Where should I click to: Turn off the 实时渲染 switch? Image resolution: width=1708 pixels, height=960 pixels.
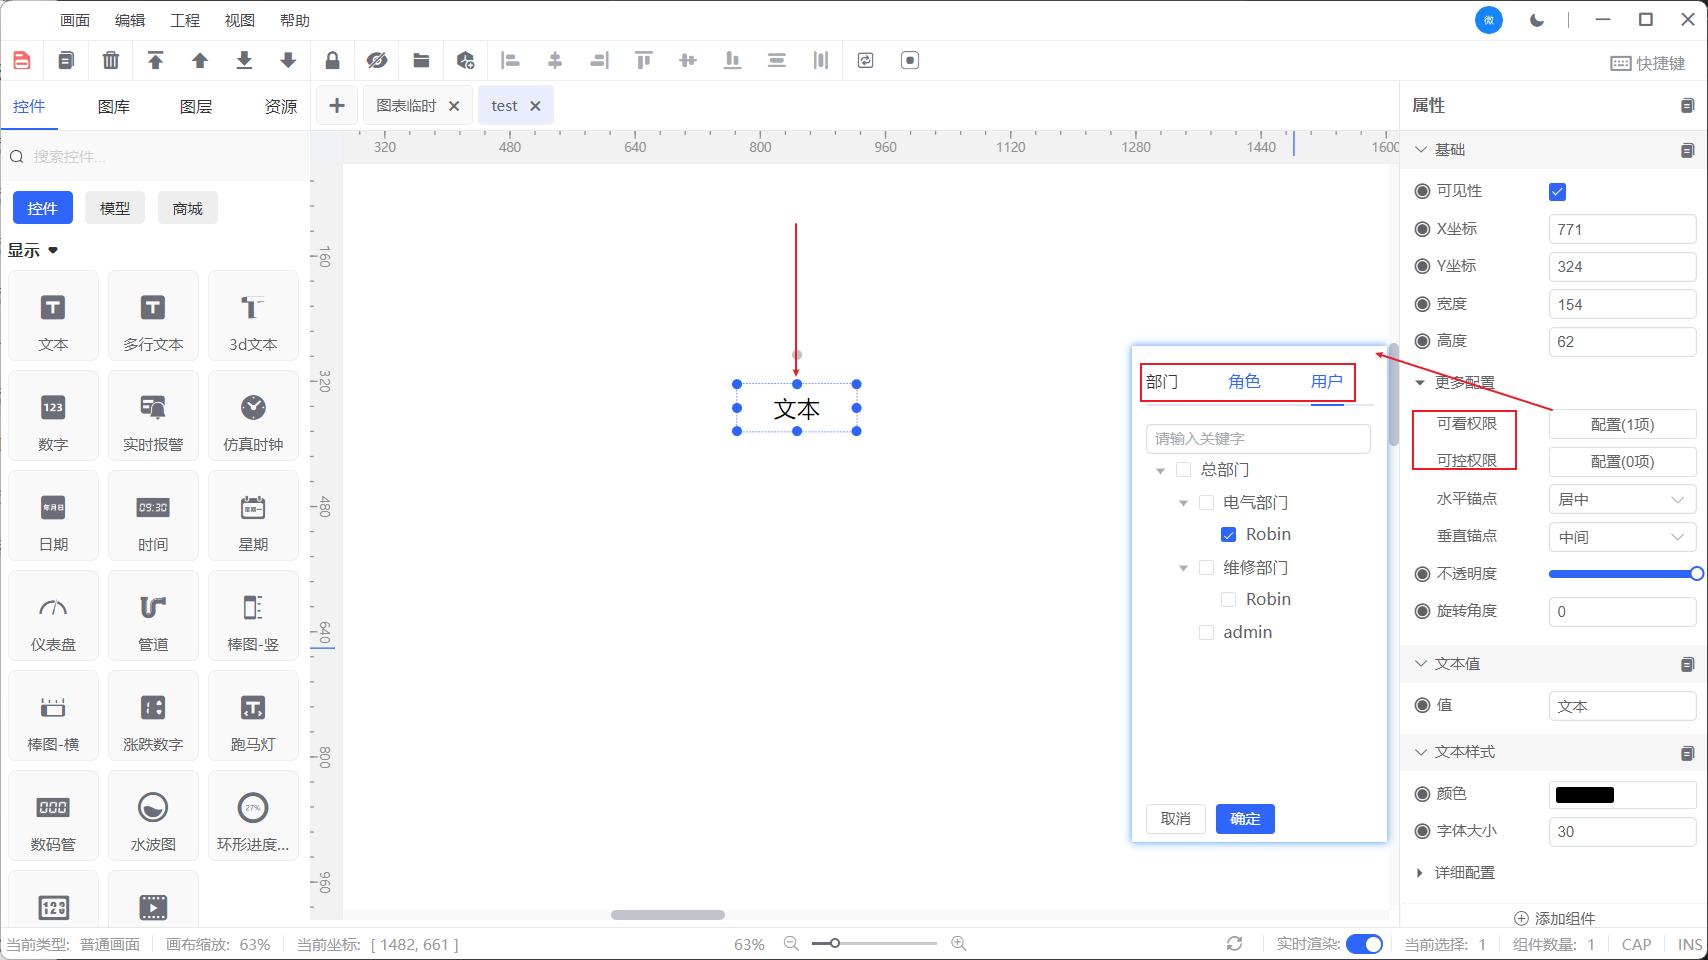pos(1364,944)
